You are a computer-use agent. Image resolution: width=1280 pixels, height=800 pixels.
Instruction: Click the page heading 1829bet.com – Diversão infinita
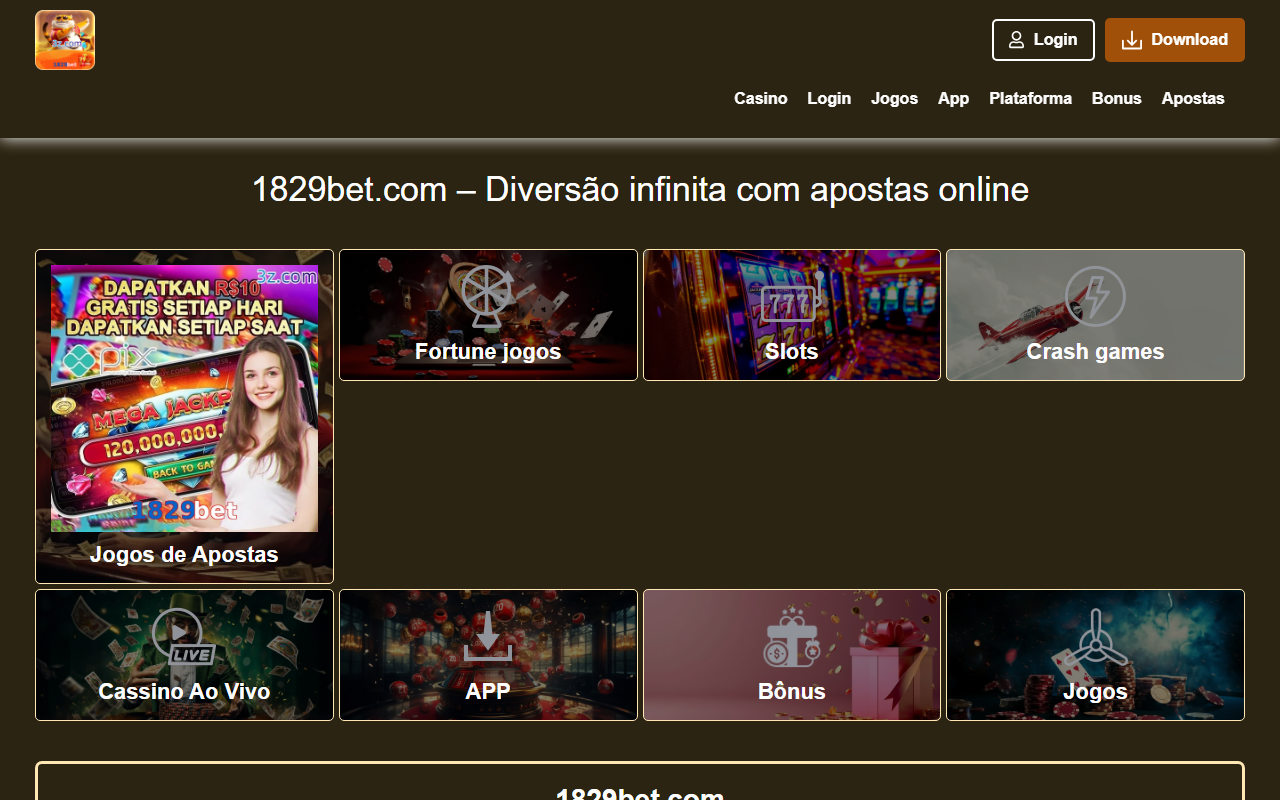[640, 189]
